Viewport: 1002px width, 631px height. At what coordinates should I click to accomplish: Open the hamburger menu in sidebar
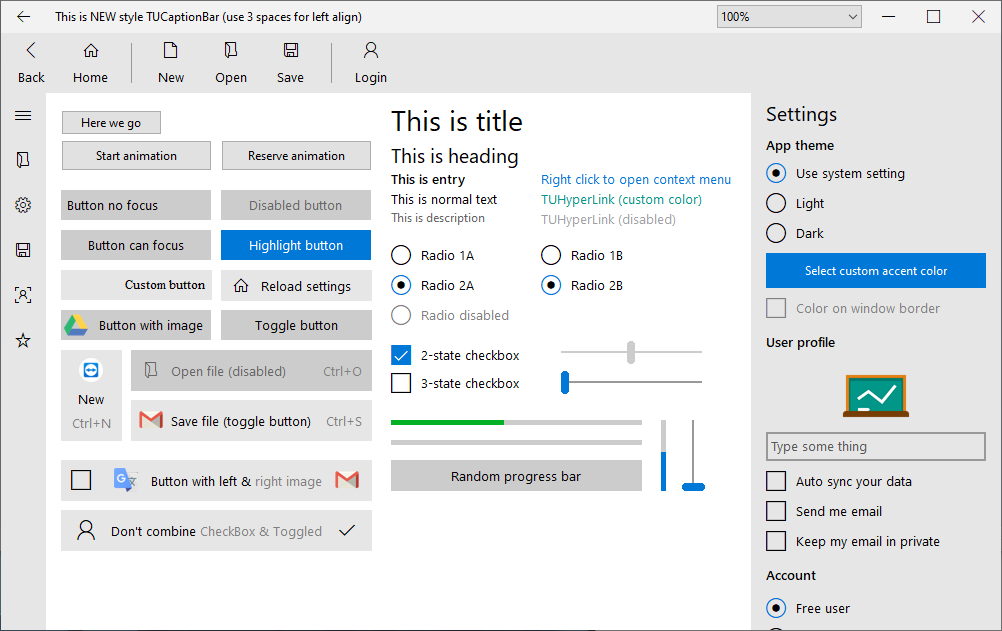pyautogui.click(x=23, y=115)
